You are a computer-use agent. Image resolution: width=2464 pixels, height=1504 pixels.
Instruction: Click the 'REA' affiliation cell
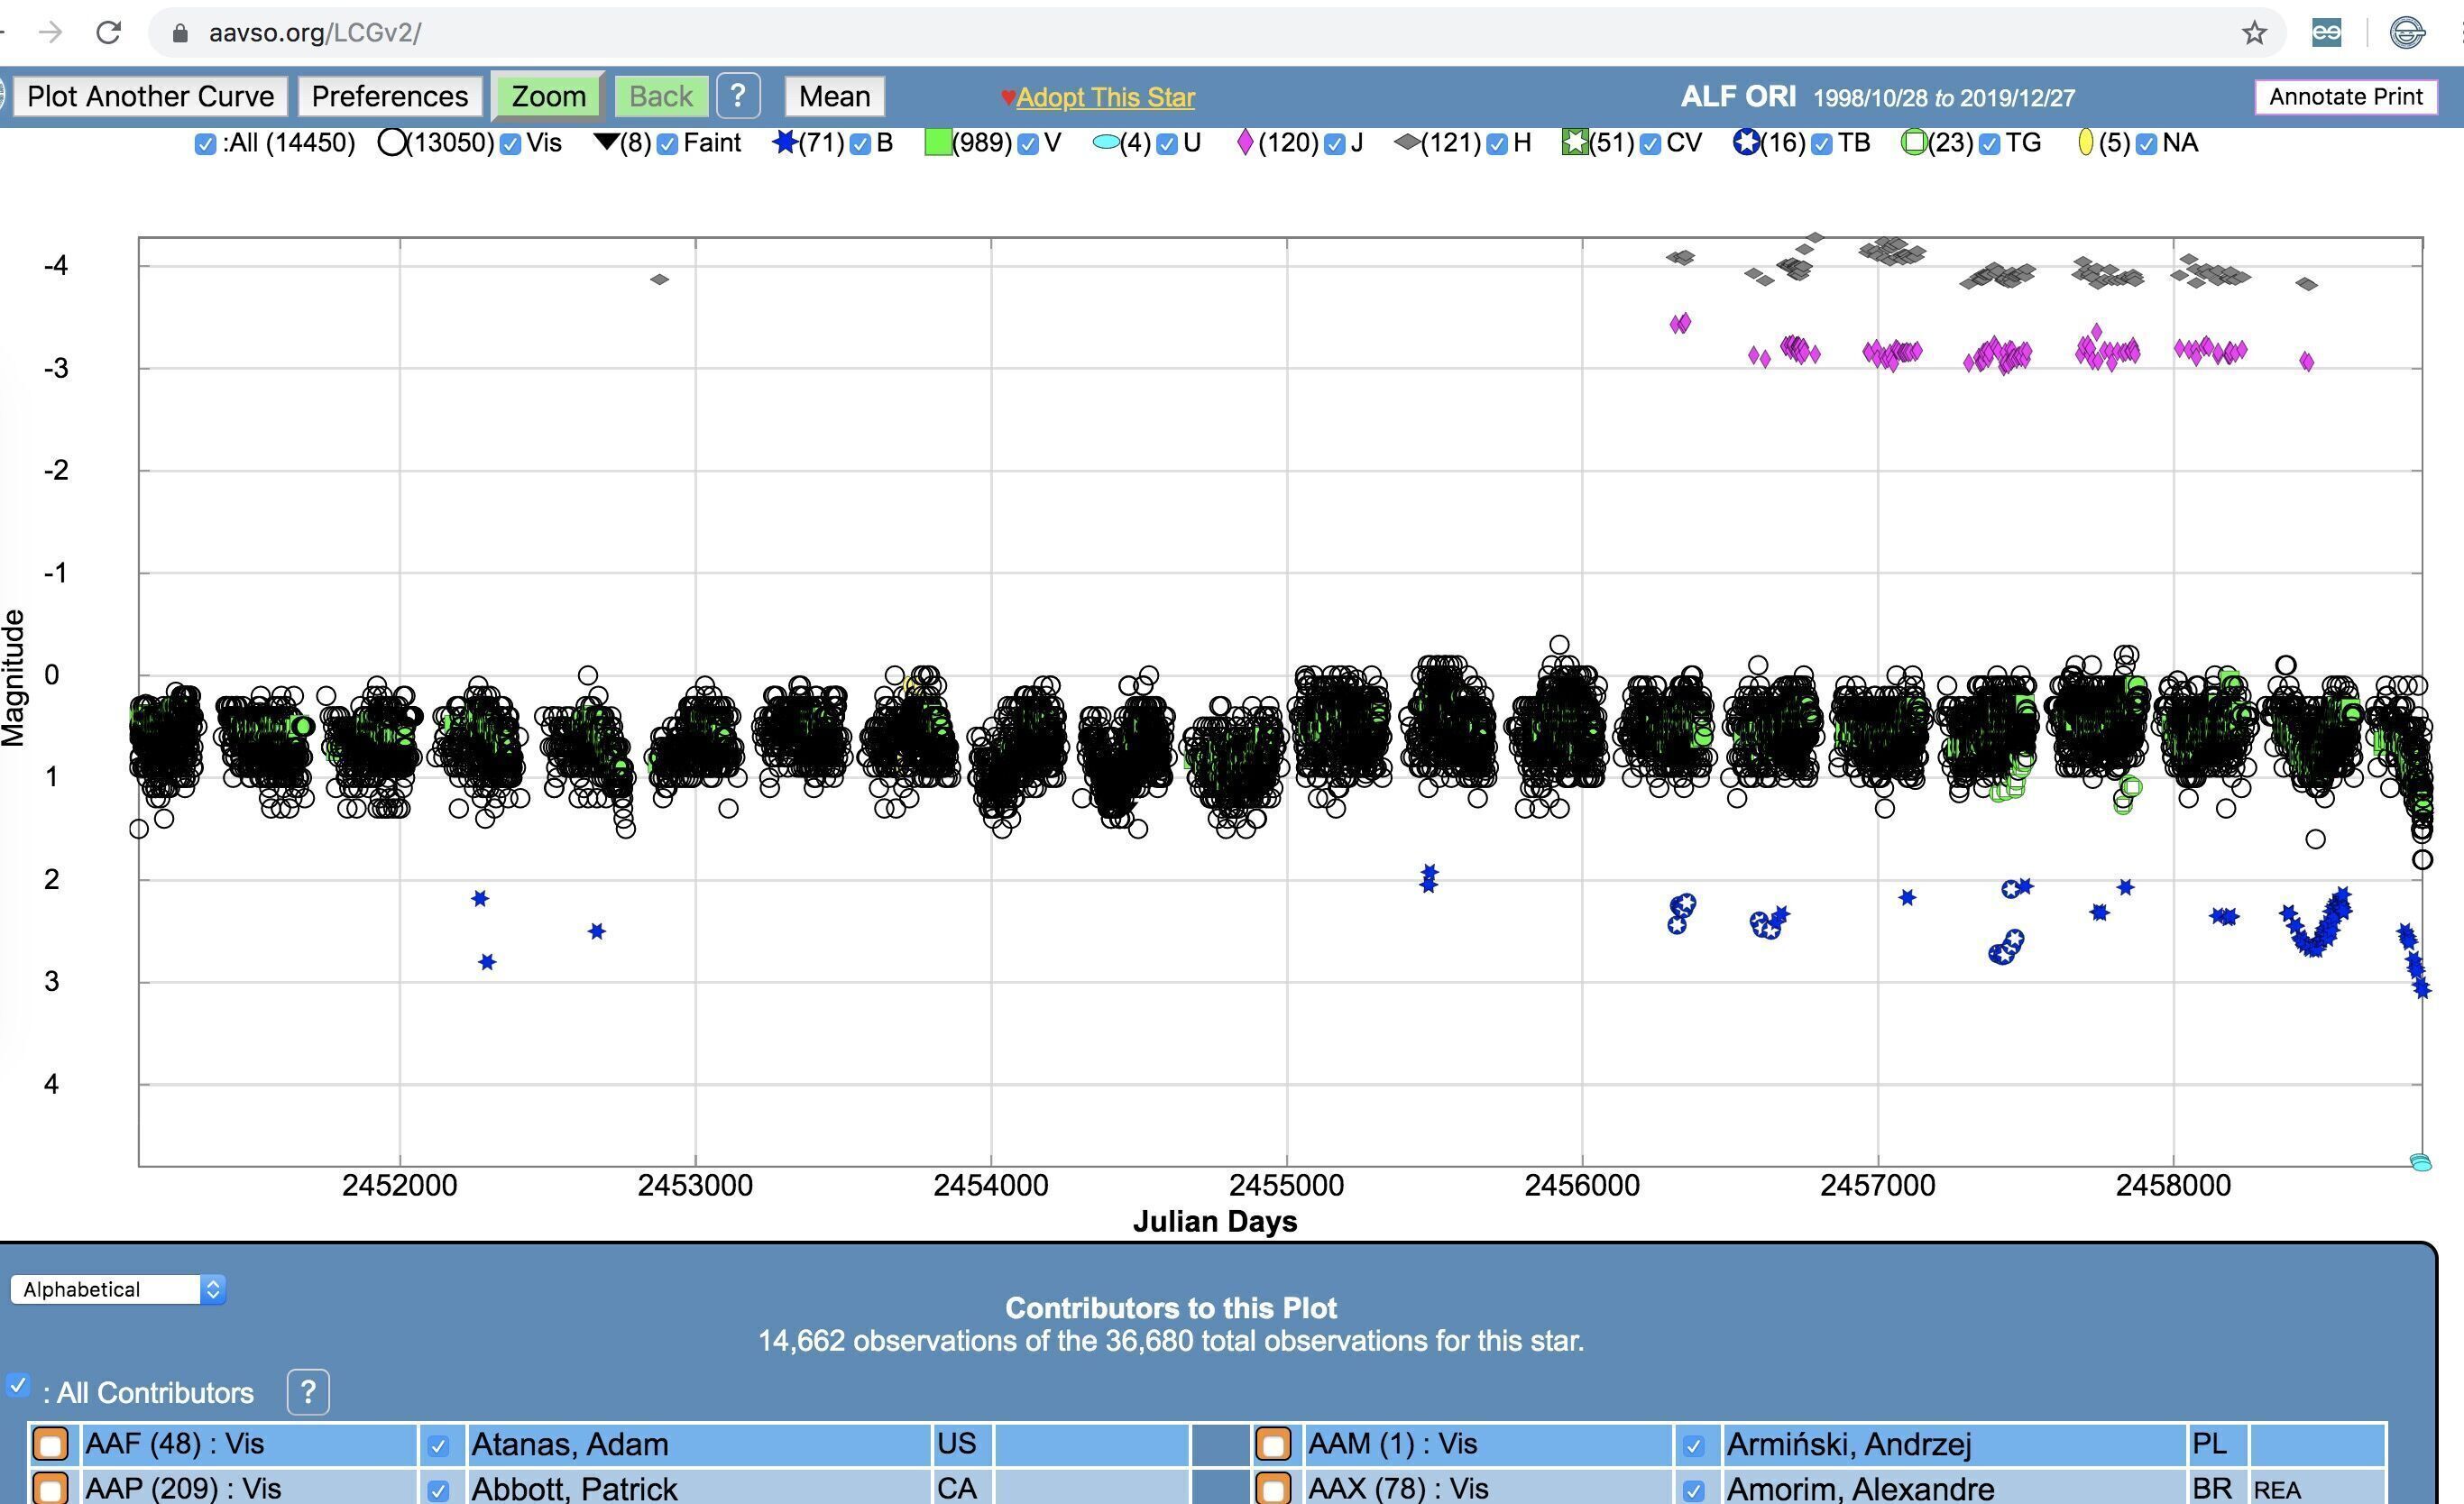(x=2317, y=1488)
